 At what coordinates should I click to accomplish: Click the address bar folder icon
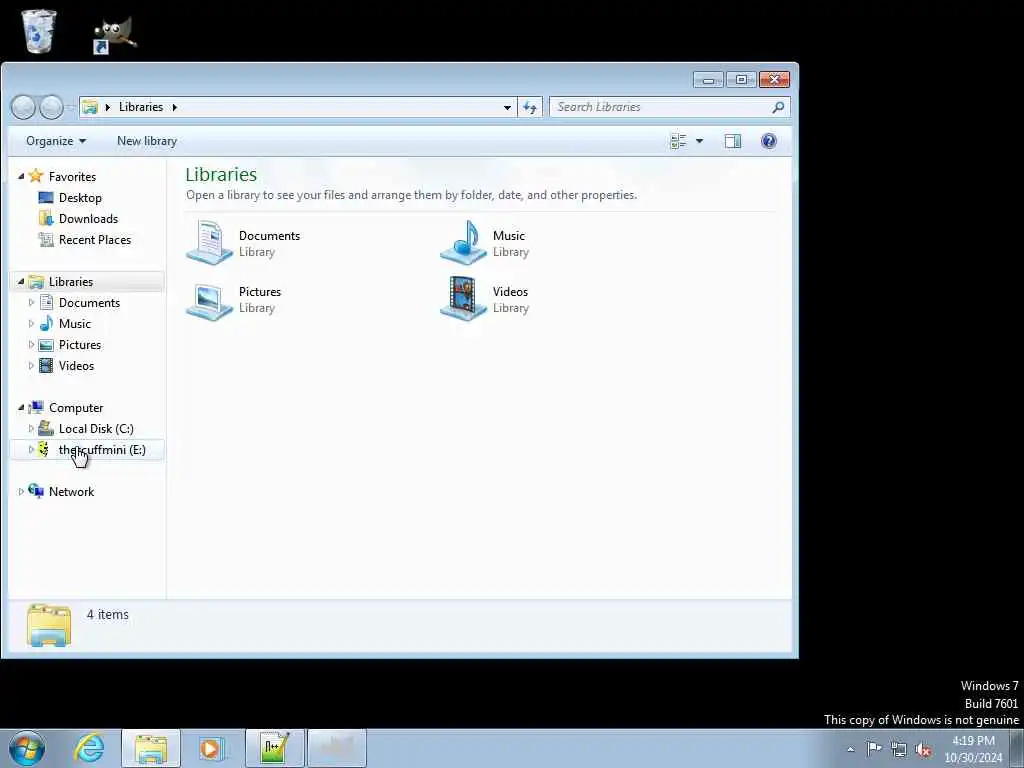(90, 107)
